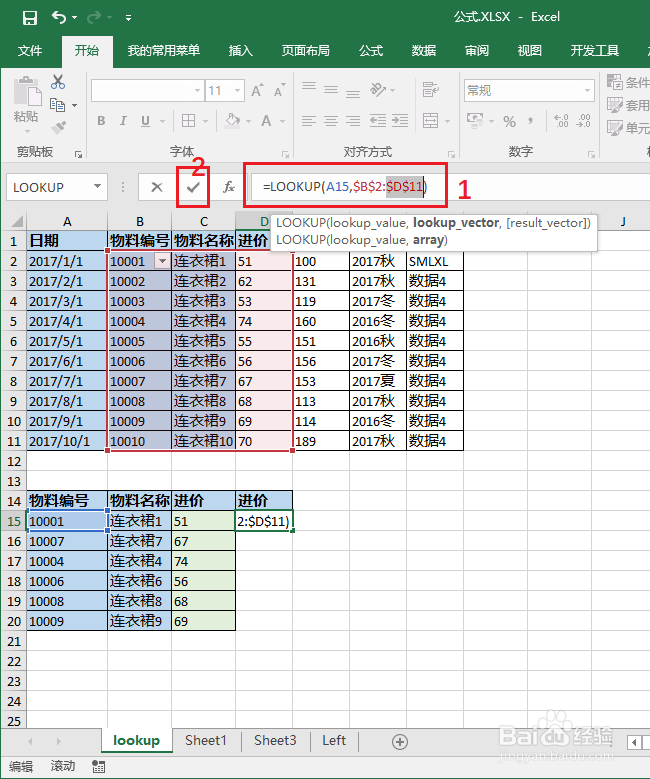Image resolution: width=650 pixels, height=779 pixels.
Task: Click the Copy icon
Action: pos(58,105)
